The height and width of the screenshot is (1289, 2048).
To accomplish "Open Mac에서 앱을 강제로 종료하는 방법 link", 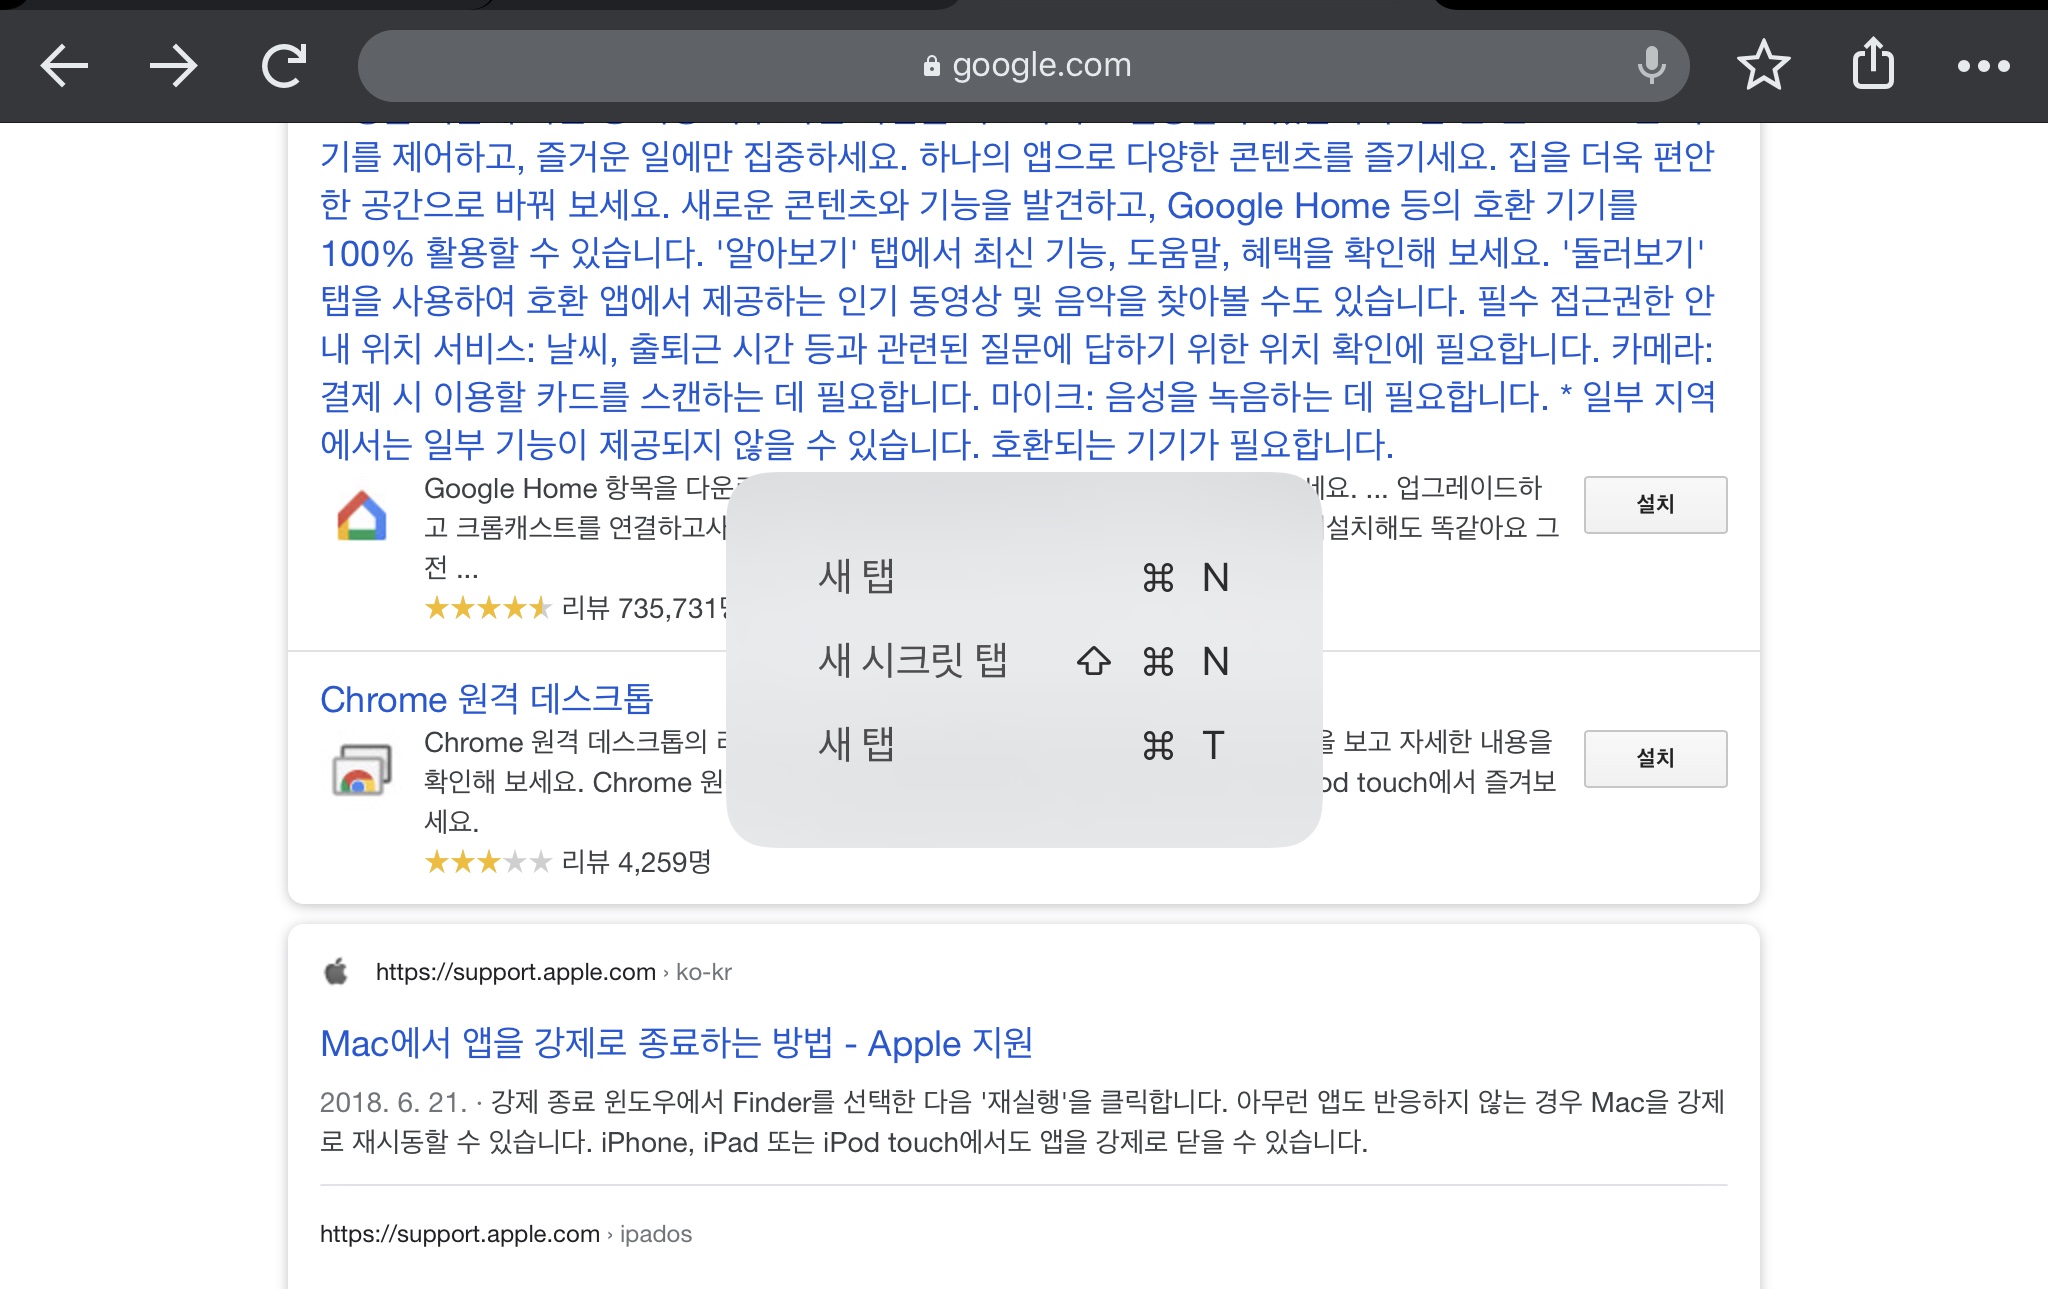I will click(676, 1043).
